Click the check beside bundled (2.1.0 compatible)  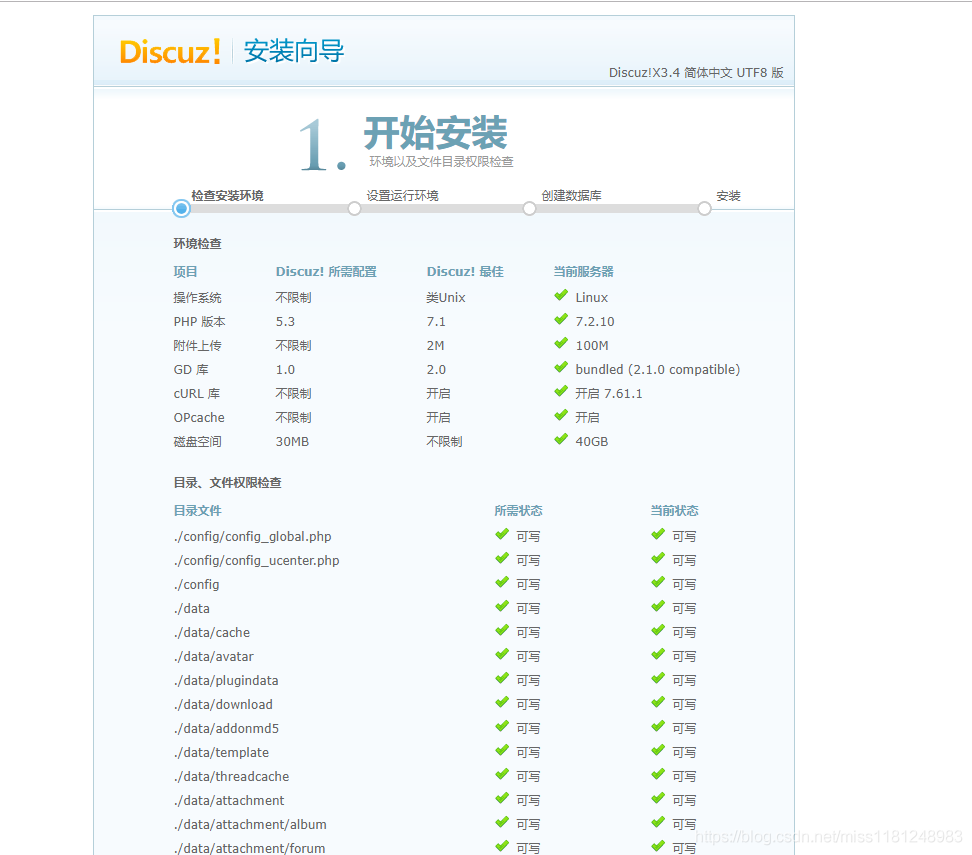(x=561, y=367)
